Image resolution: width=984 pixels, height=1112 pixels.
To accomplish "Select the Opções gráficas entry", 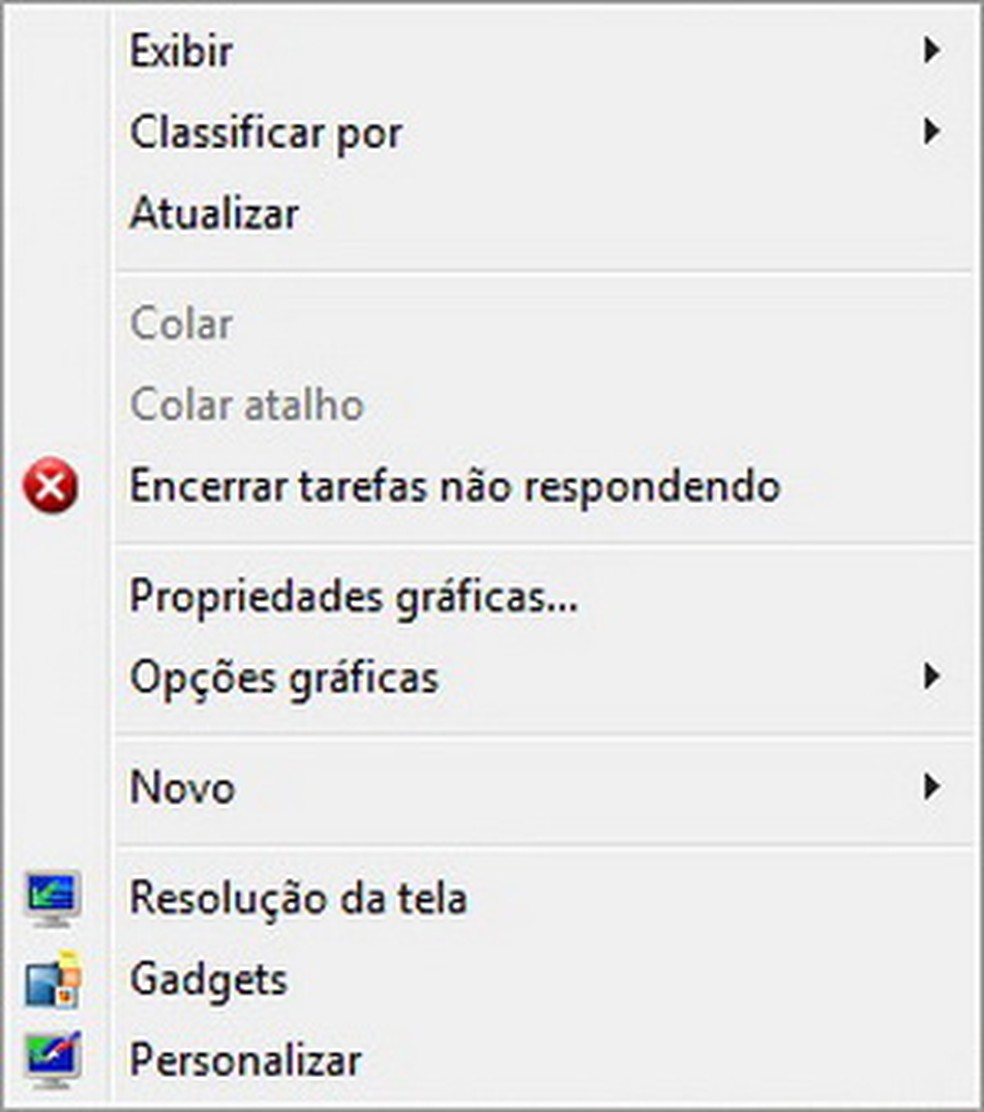I will [x=284, y=678].
